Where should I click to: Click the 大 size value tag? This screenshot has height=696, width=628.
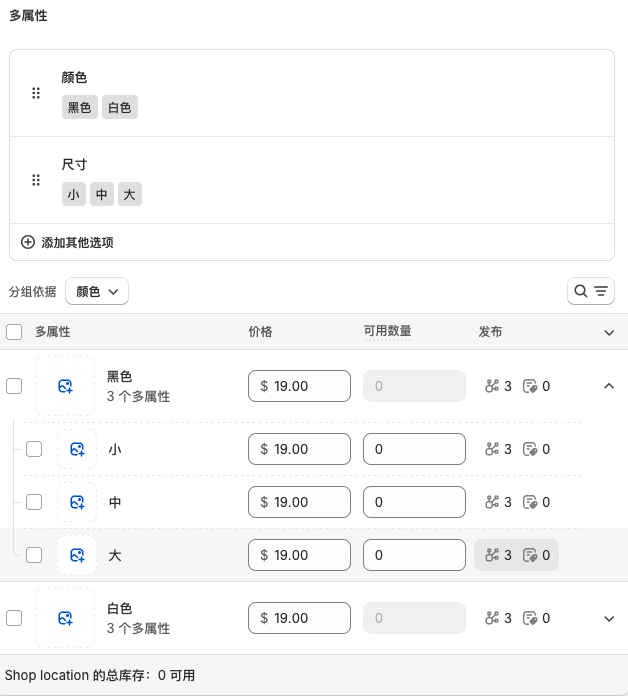130,194
